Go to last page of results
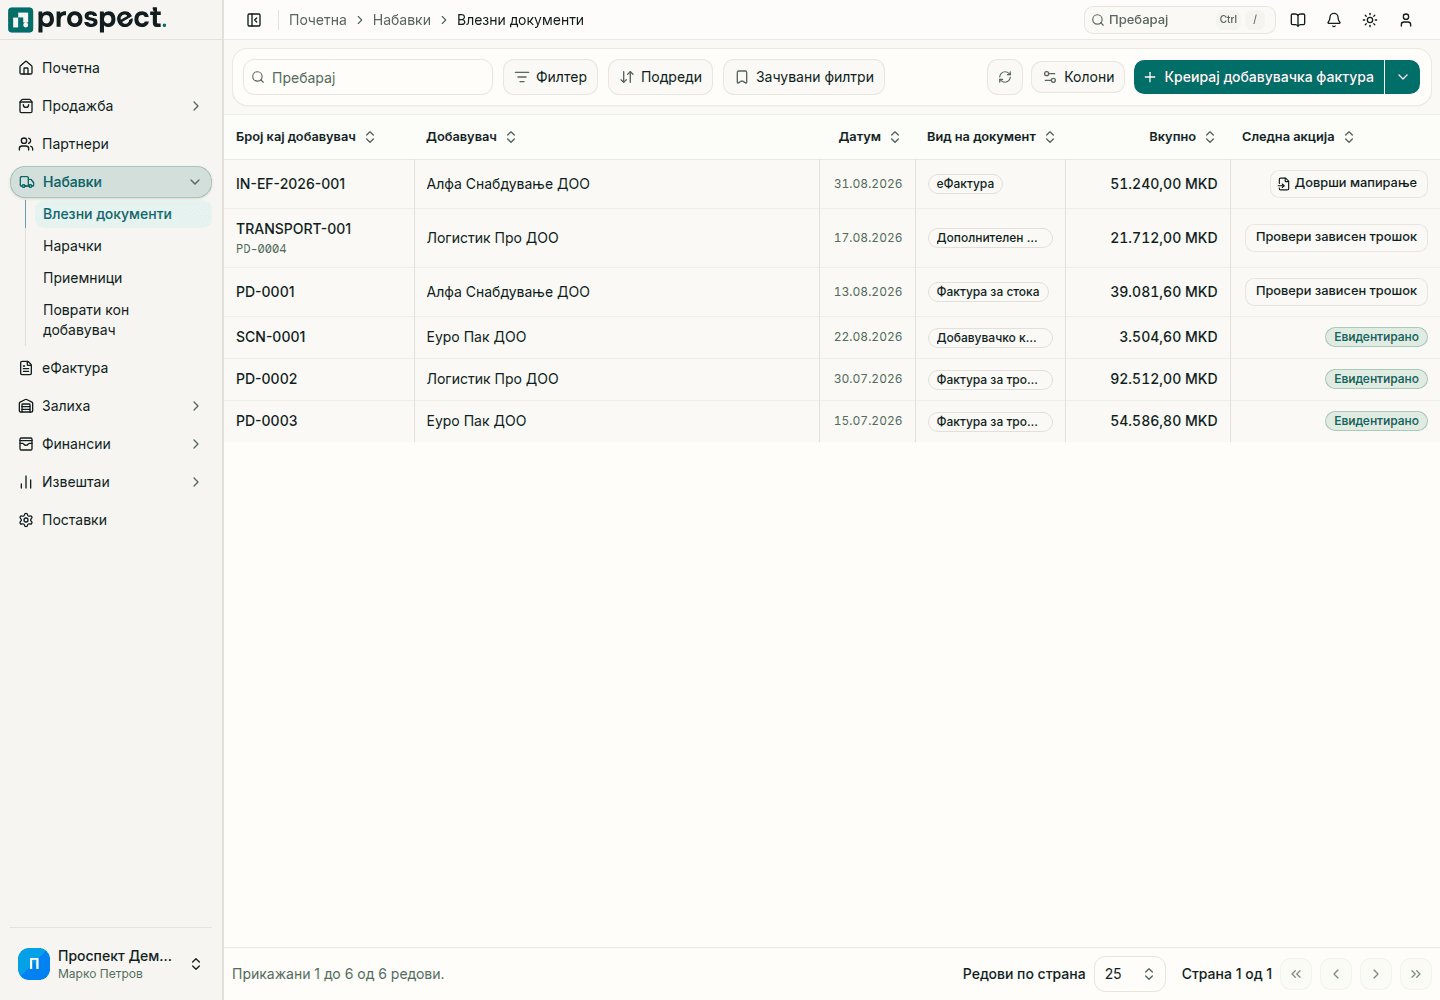The height and width of the screenshot is (1000, 1440). (x=1416, y=974)
